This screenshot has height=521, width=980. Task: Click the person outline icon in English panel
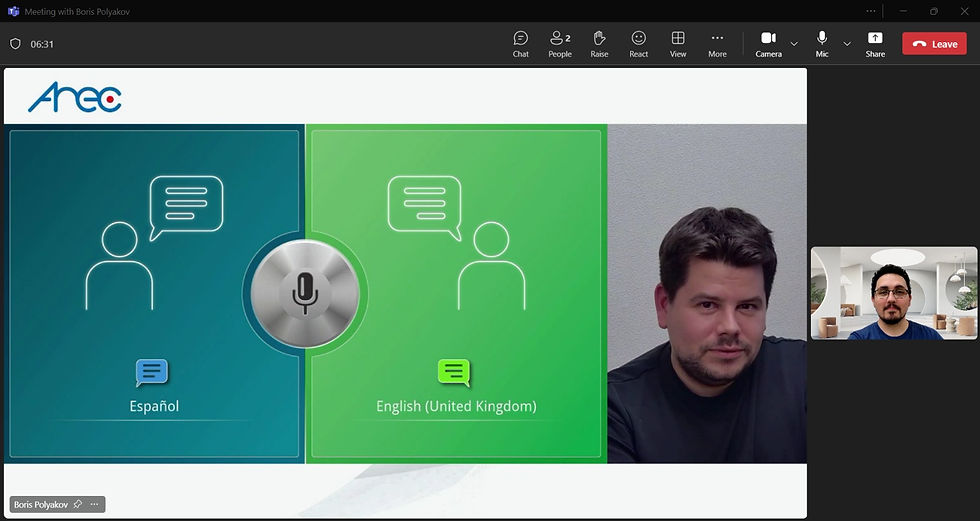491,266
